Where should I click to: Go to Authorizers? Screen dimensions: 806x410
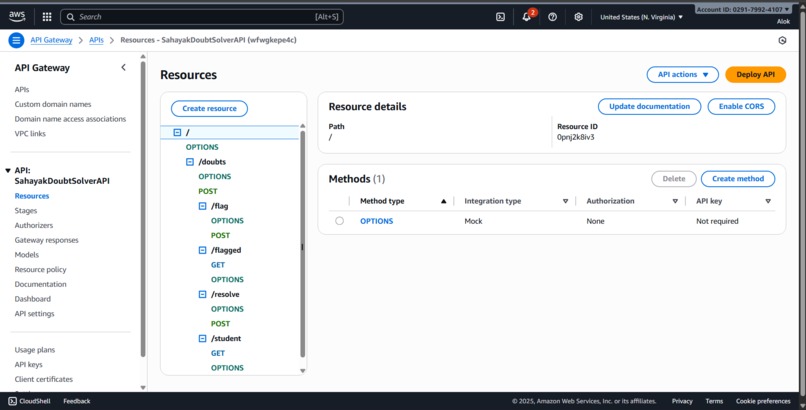tap(34, 226)
